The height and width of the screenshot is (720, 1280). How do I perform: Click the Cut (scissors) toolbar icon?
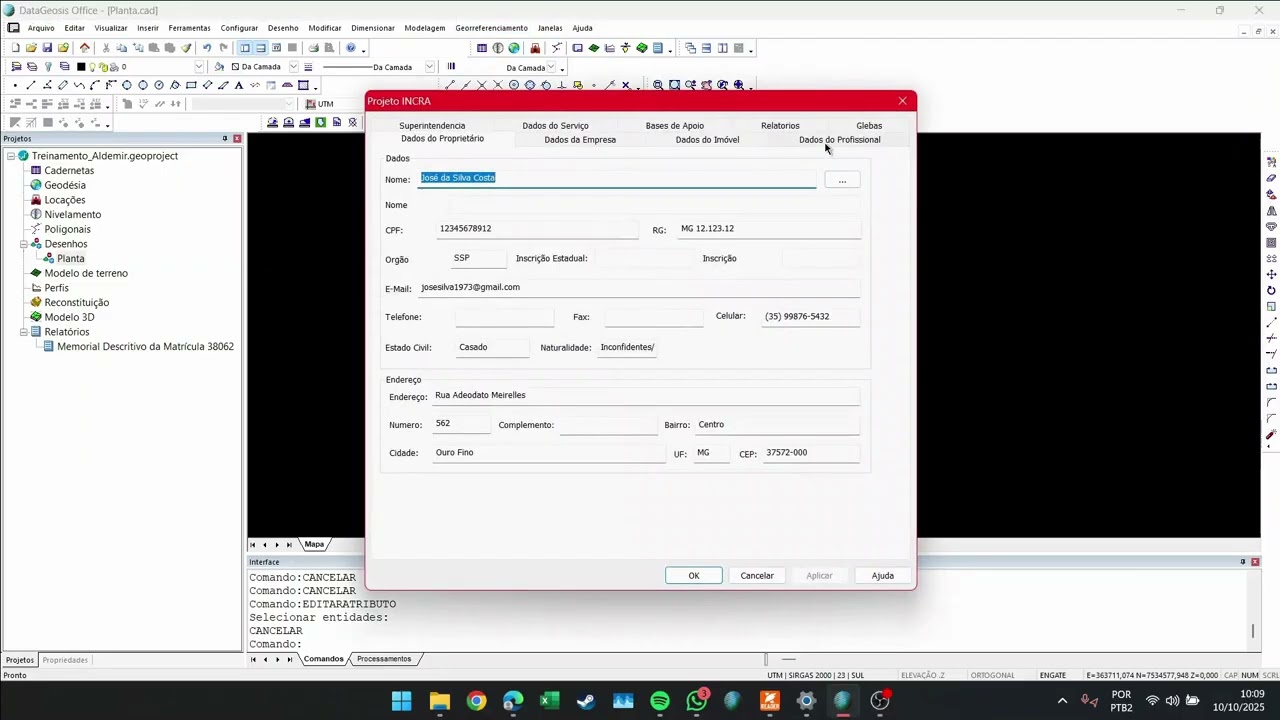click(x=106, y=48)
